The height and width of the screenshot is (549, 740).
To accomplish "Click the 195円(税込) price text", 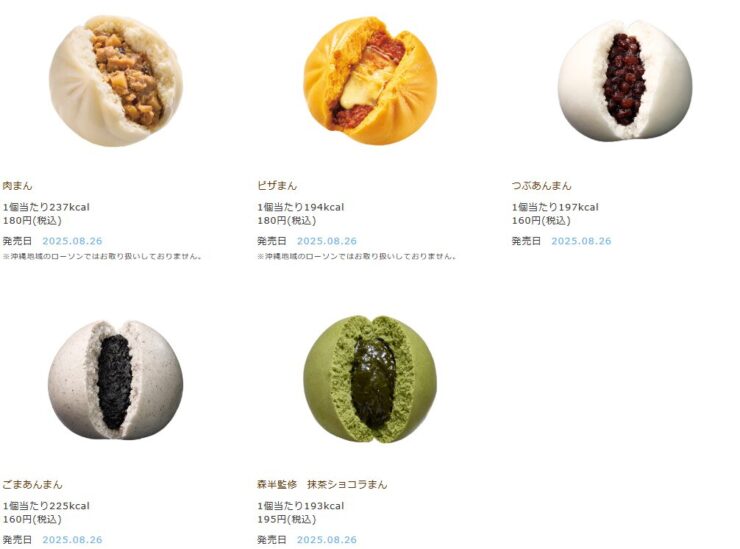I will (x=286, y=519).
